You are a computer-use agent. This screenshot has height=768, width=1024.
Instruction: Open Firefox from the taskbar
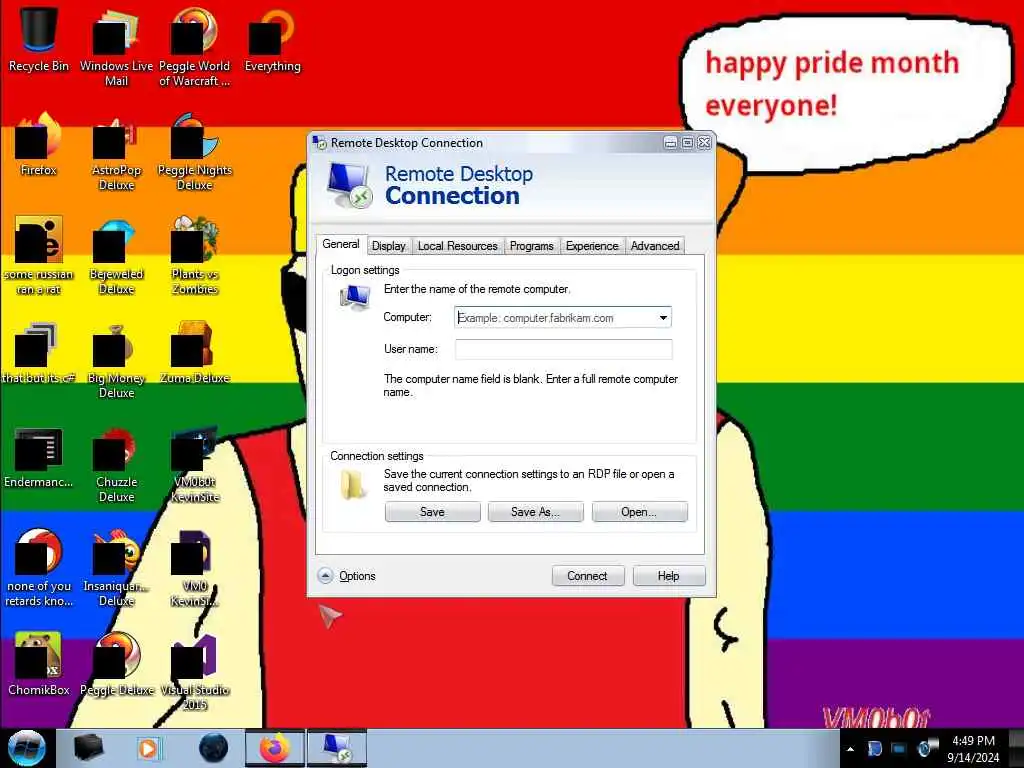point(274,748)
